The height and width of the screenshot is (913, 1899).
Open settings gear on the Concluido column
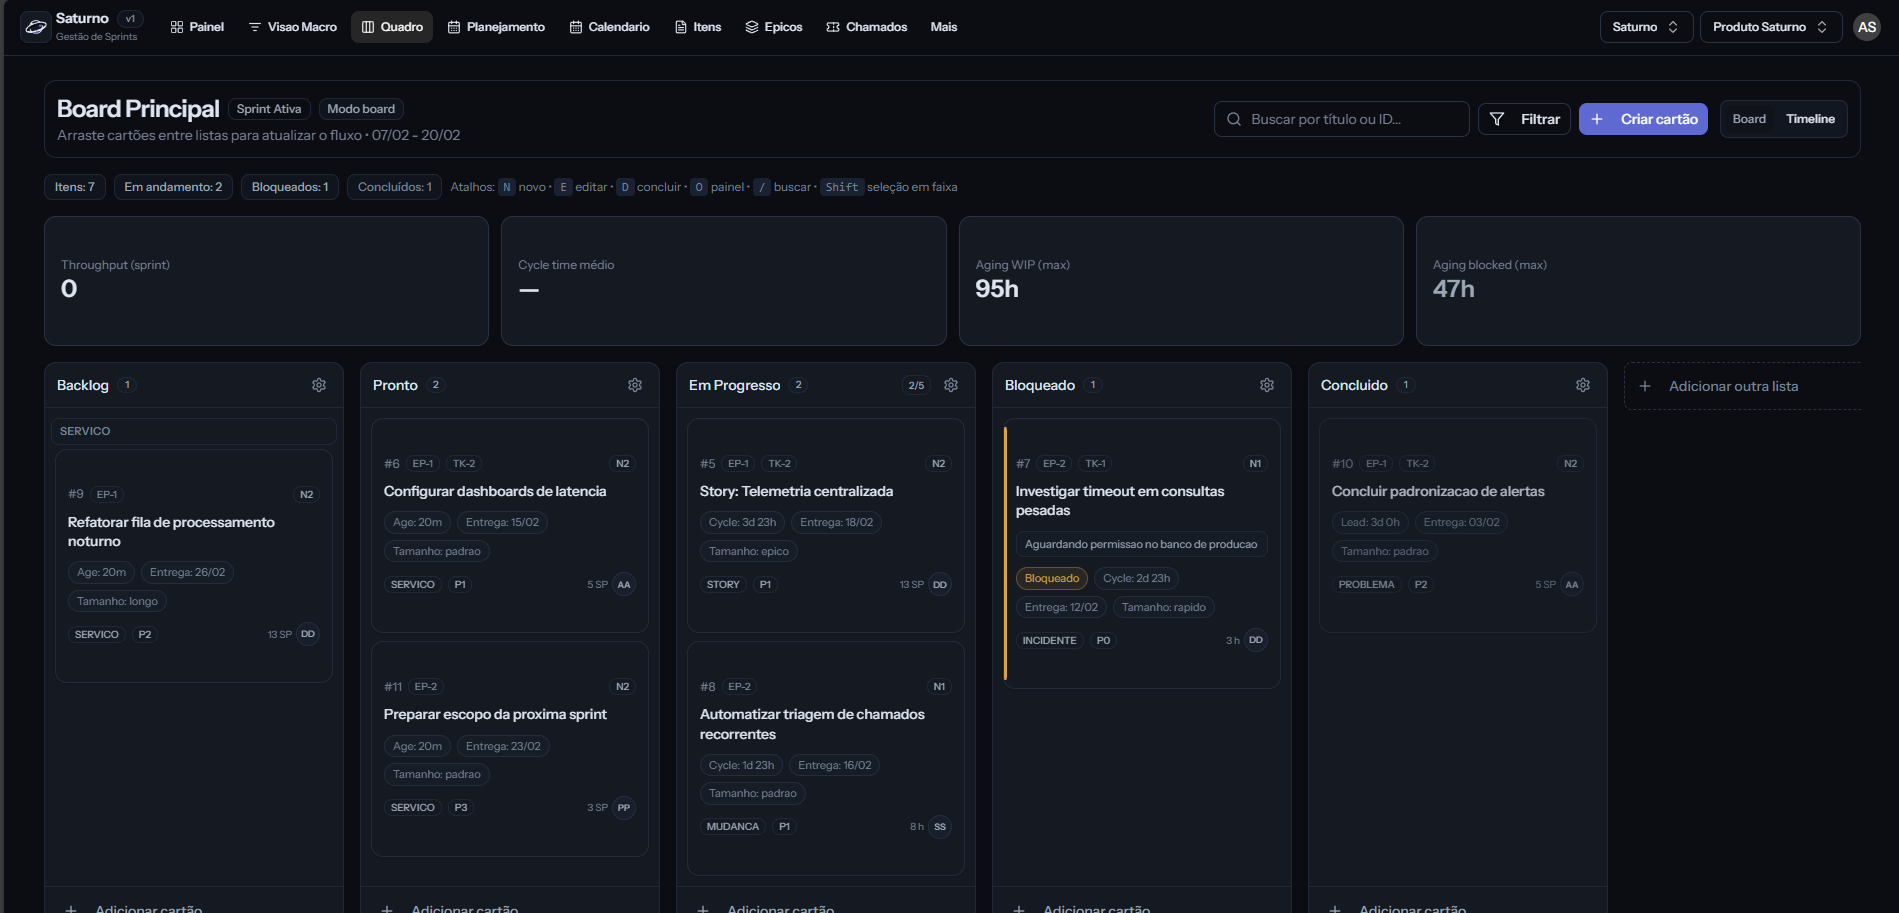click(x=1582, y=384)
